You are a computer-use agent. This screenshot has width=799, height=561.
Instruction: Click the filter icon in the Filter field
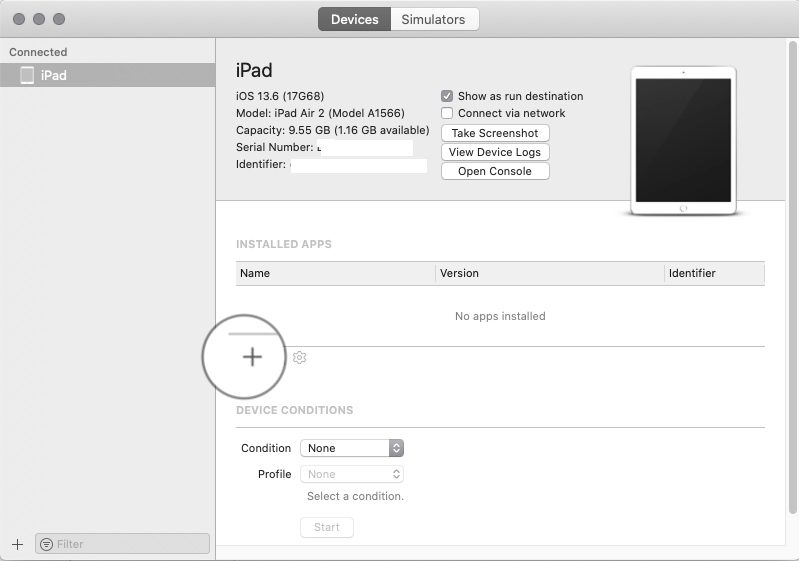pyautogui.click(x=46, y=544)
